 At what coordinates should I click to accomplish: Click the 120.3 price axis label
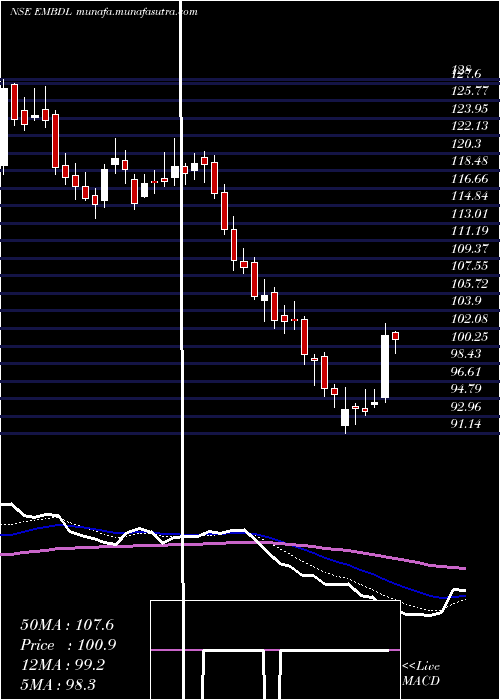click(x=466, y=144)
